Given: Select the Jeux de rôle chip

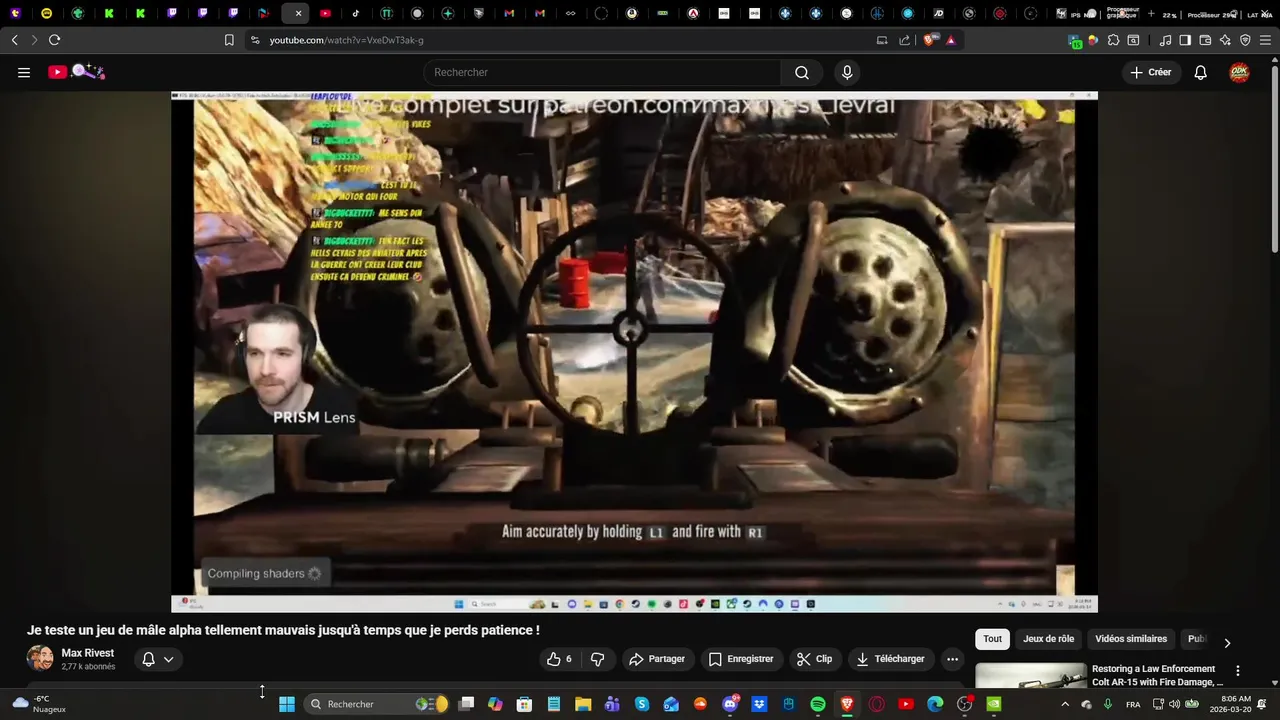Looking at the screenshot, I should (1048, 639).
